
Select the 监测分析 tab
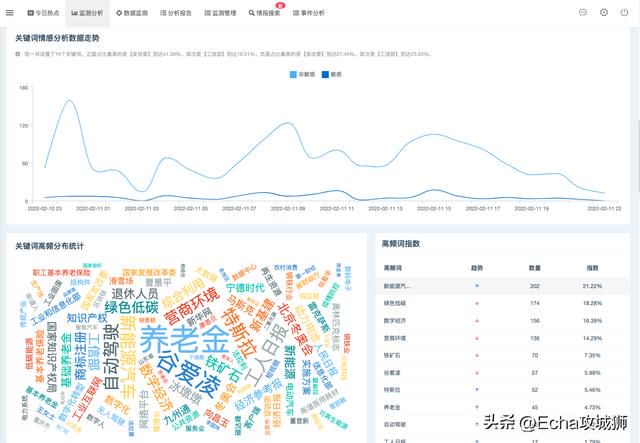(x=87, y=13)
